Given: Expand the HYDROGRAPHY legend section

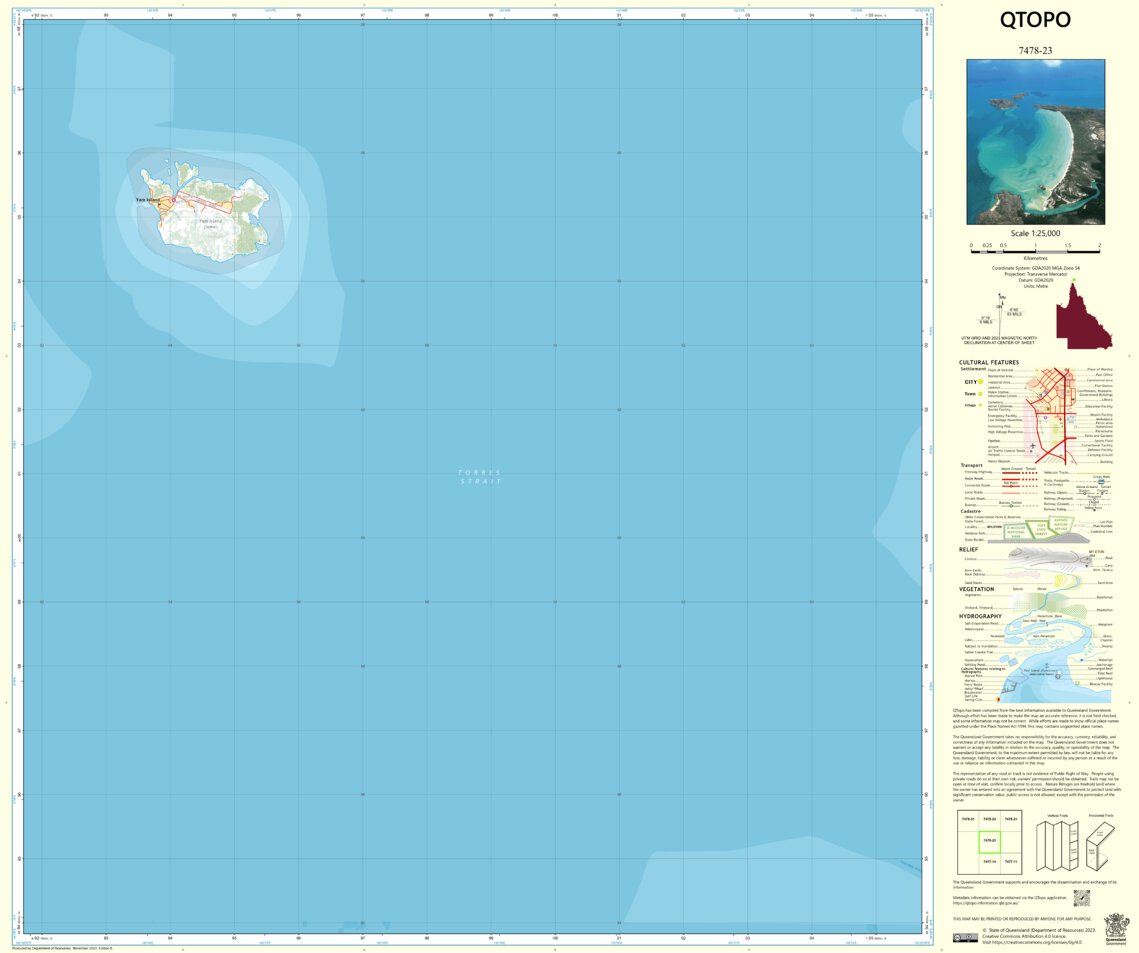Looking at the screenshot, I should [979, 616].
